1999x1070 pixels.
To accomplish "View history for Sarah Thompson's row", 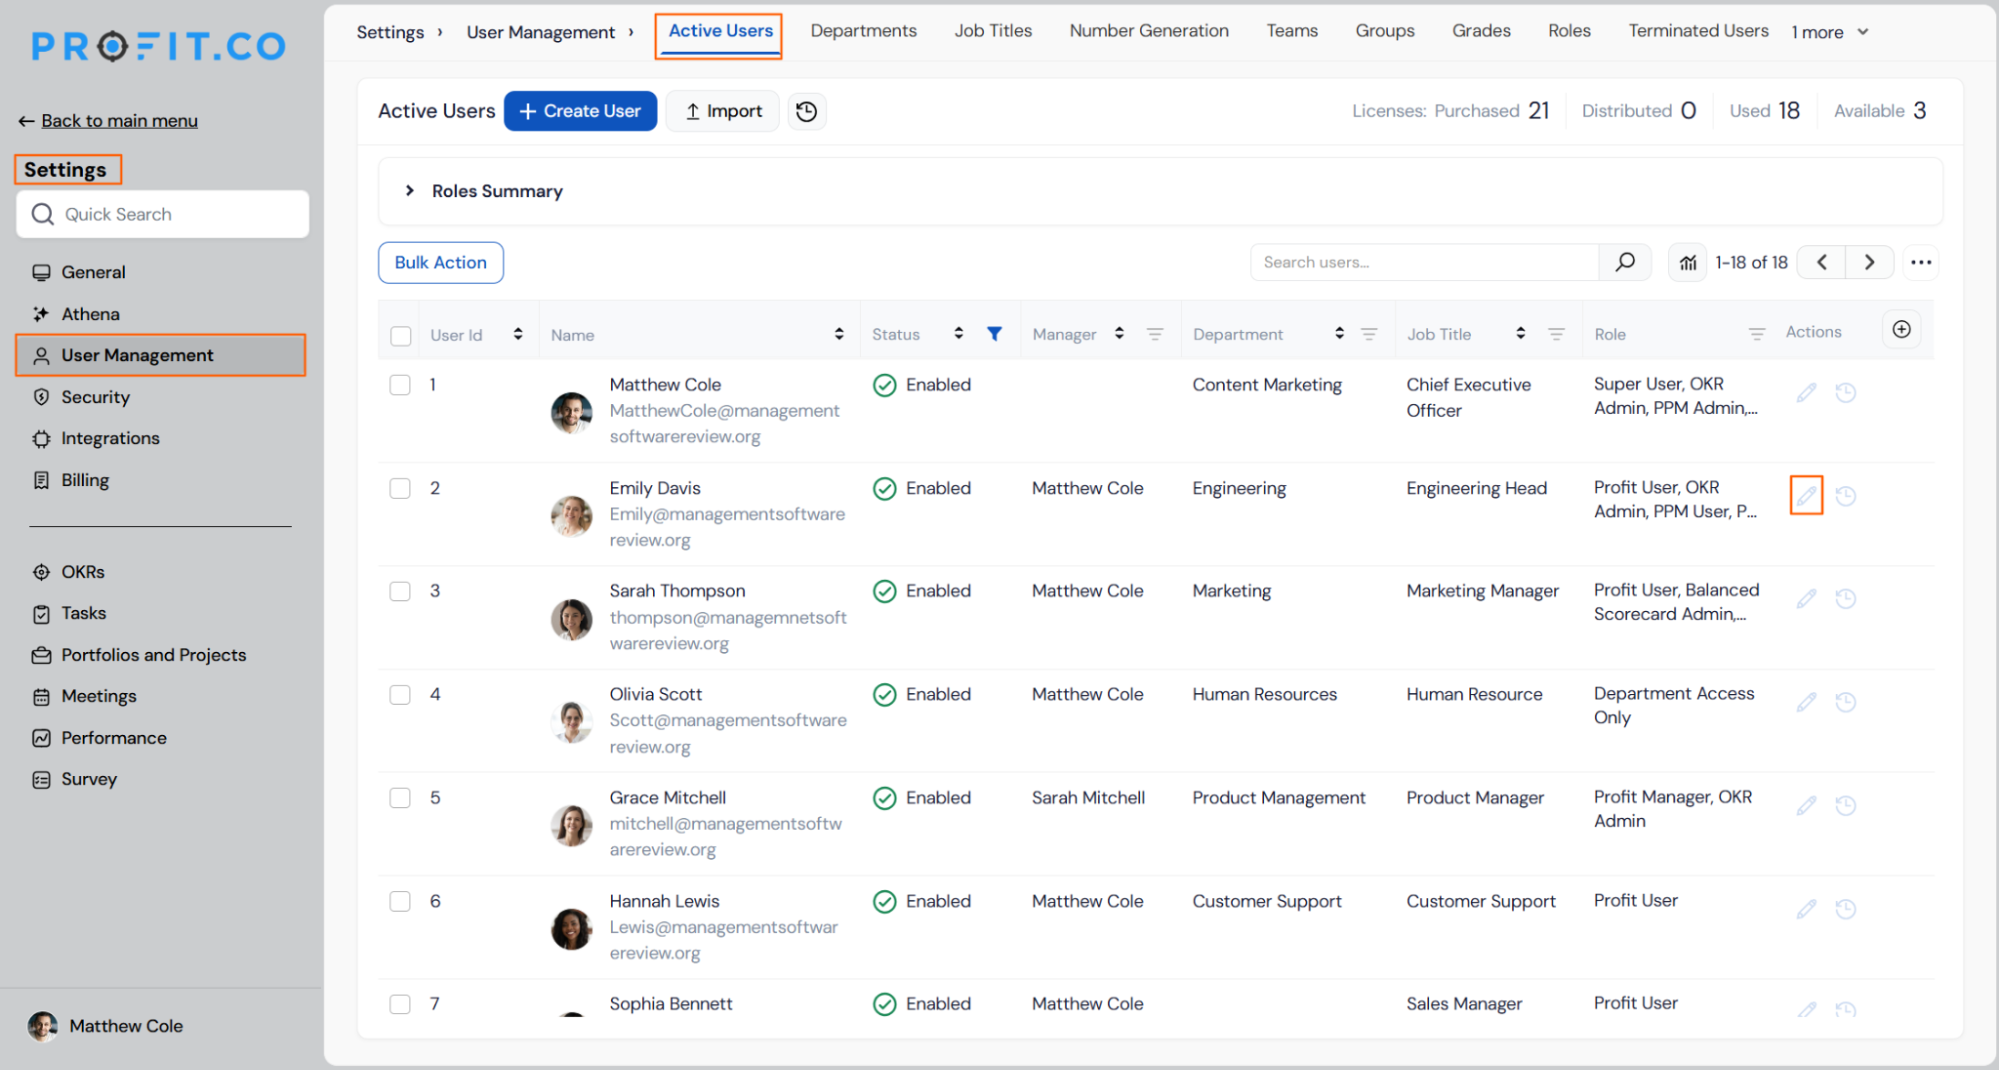I will tap(1845, 598).
